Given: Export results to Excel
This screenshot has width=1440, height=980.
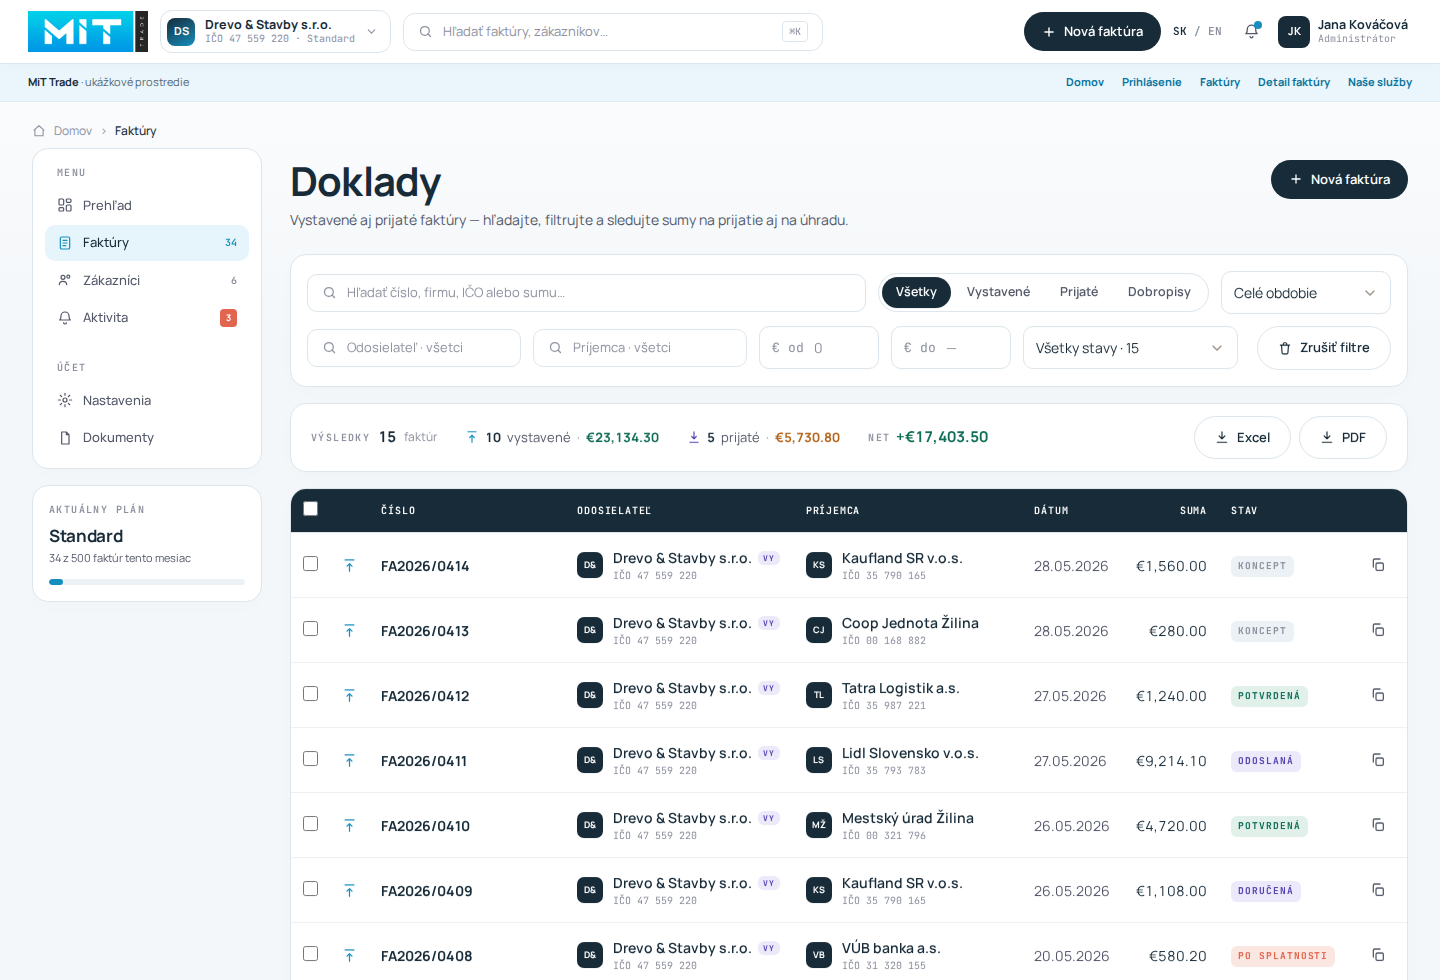Looking at the screenshot, I should [x=1242, y=437].
